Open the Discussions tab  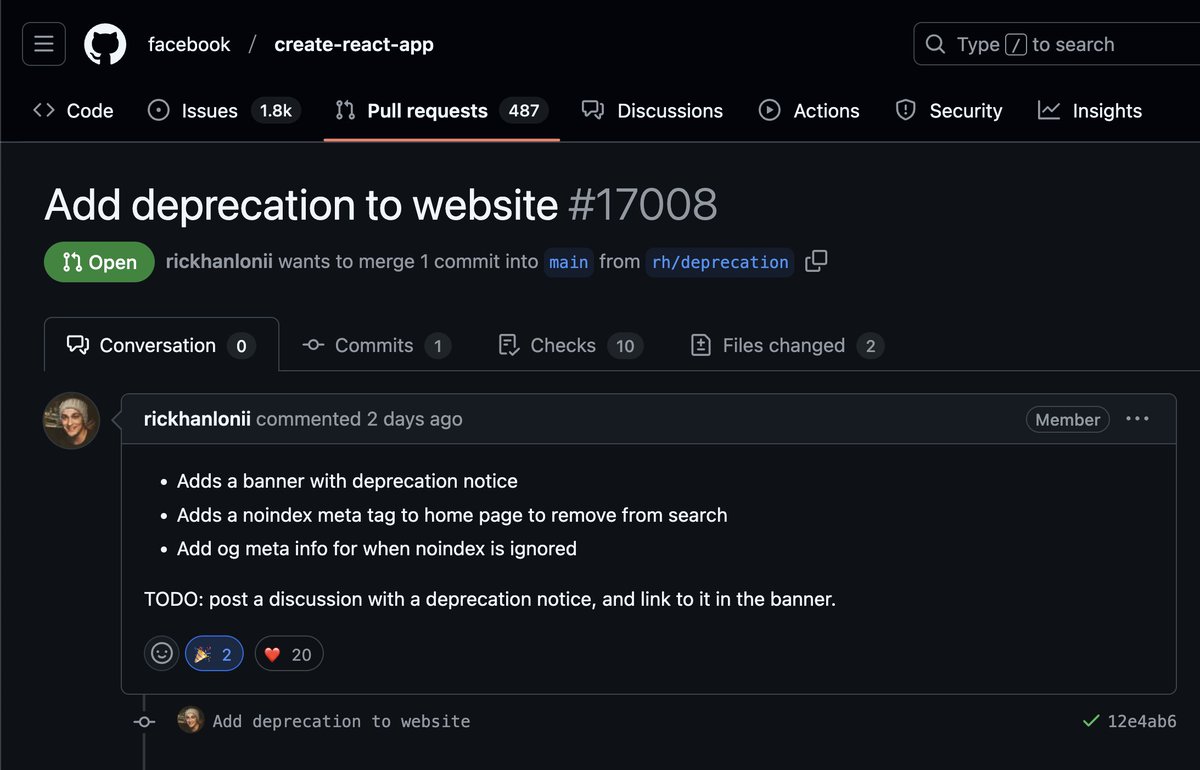coord(653,111)
